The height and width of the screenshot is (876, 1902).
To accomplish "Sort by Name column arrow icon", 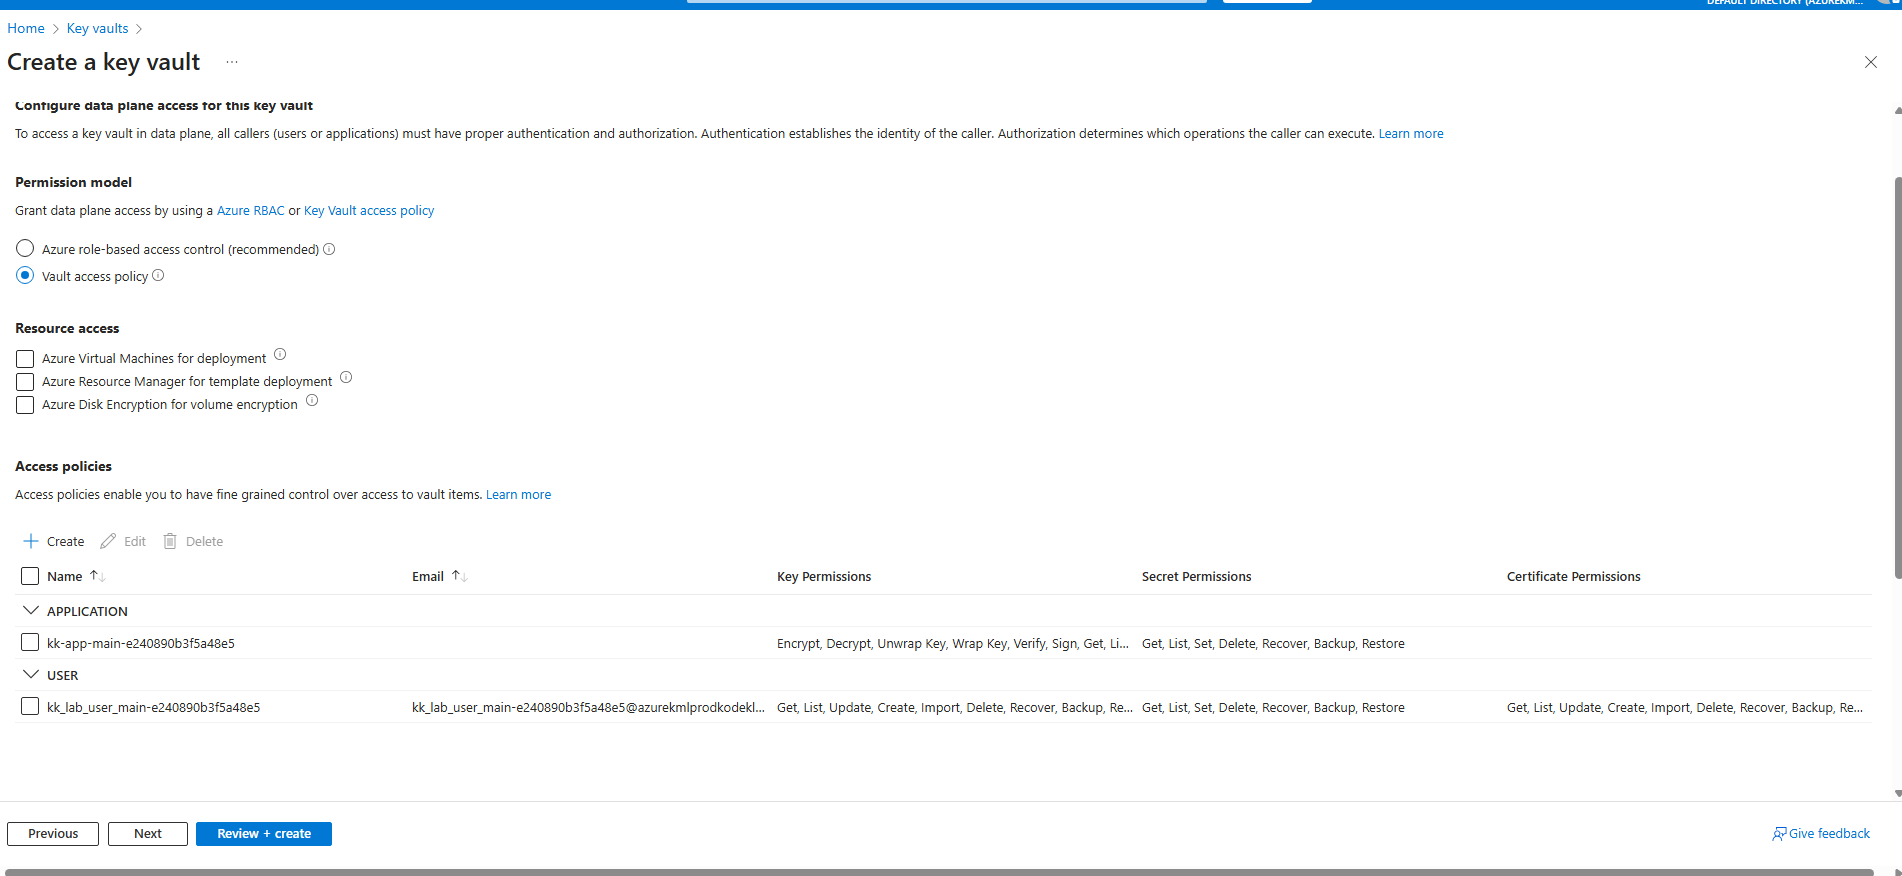I will pos(97,576).
